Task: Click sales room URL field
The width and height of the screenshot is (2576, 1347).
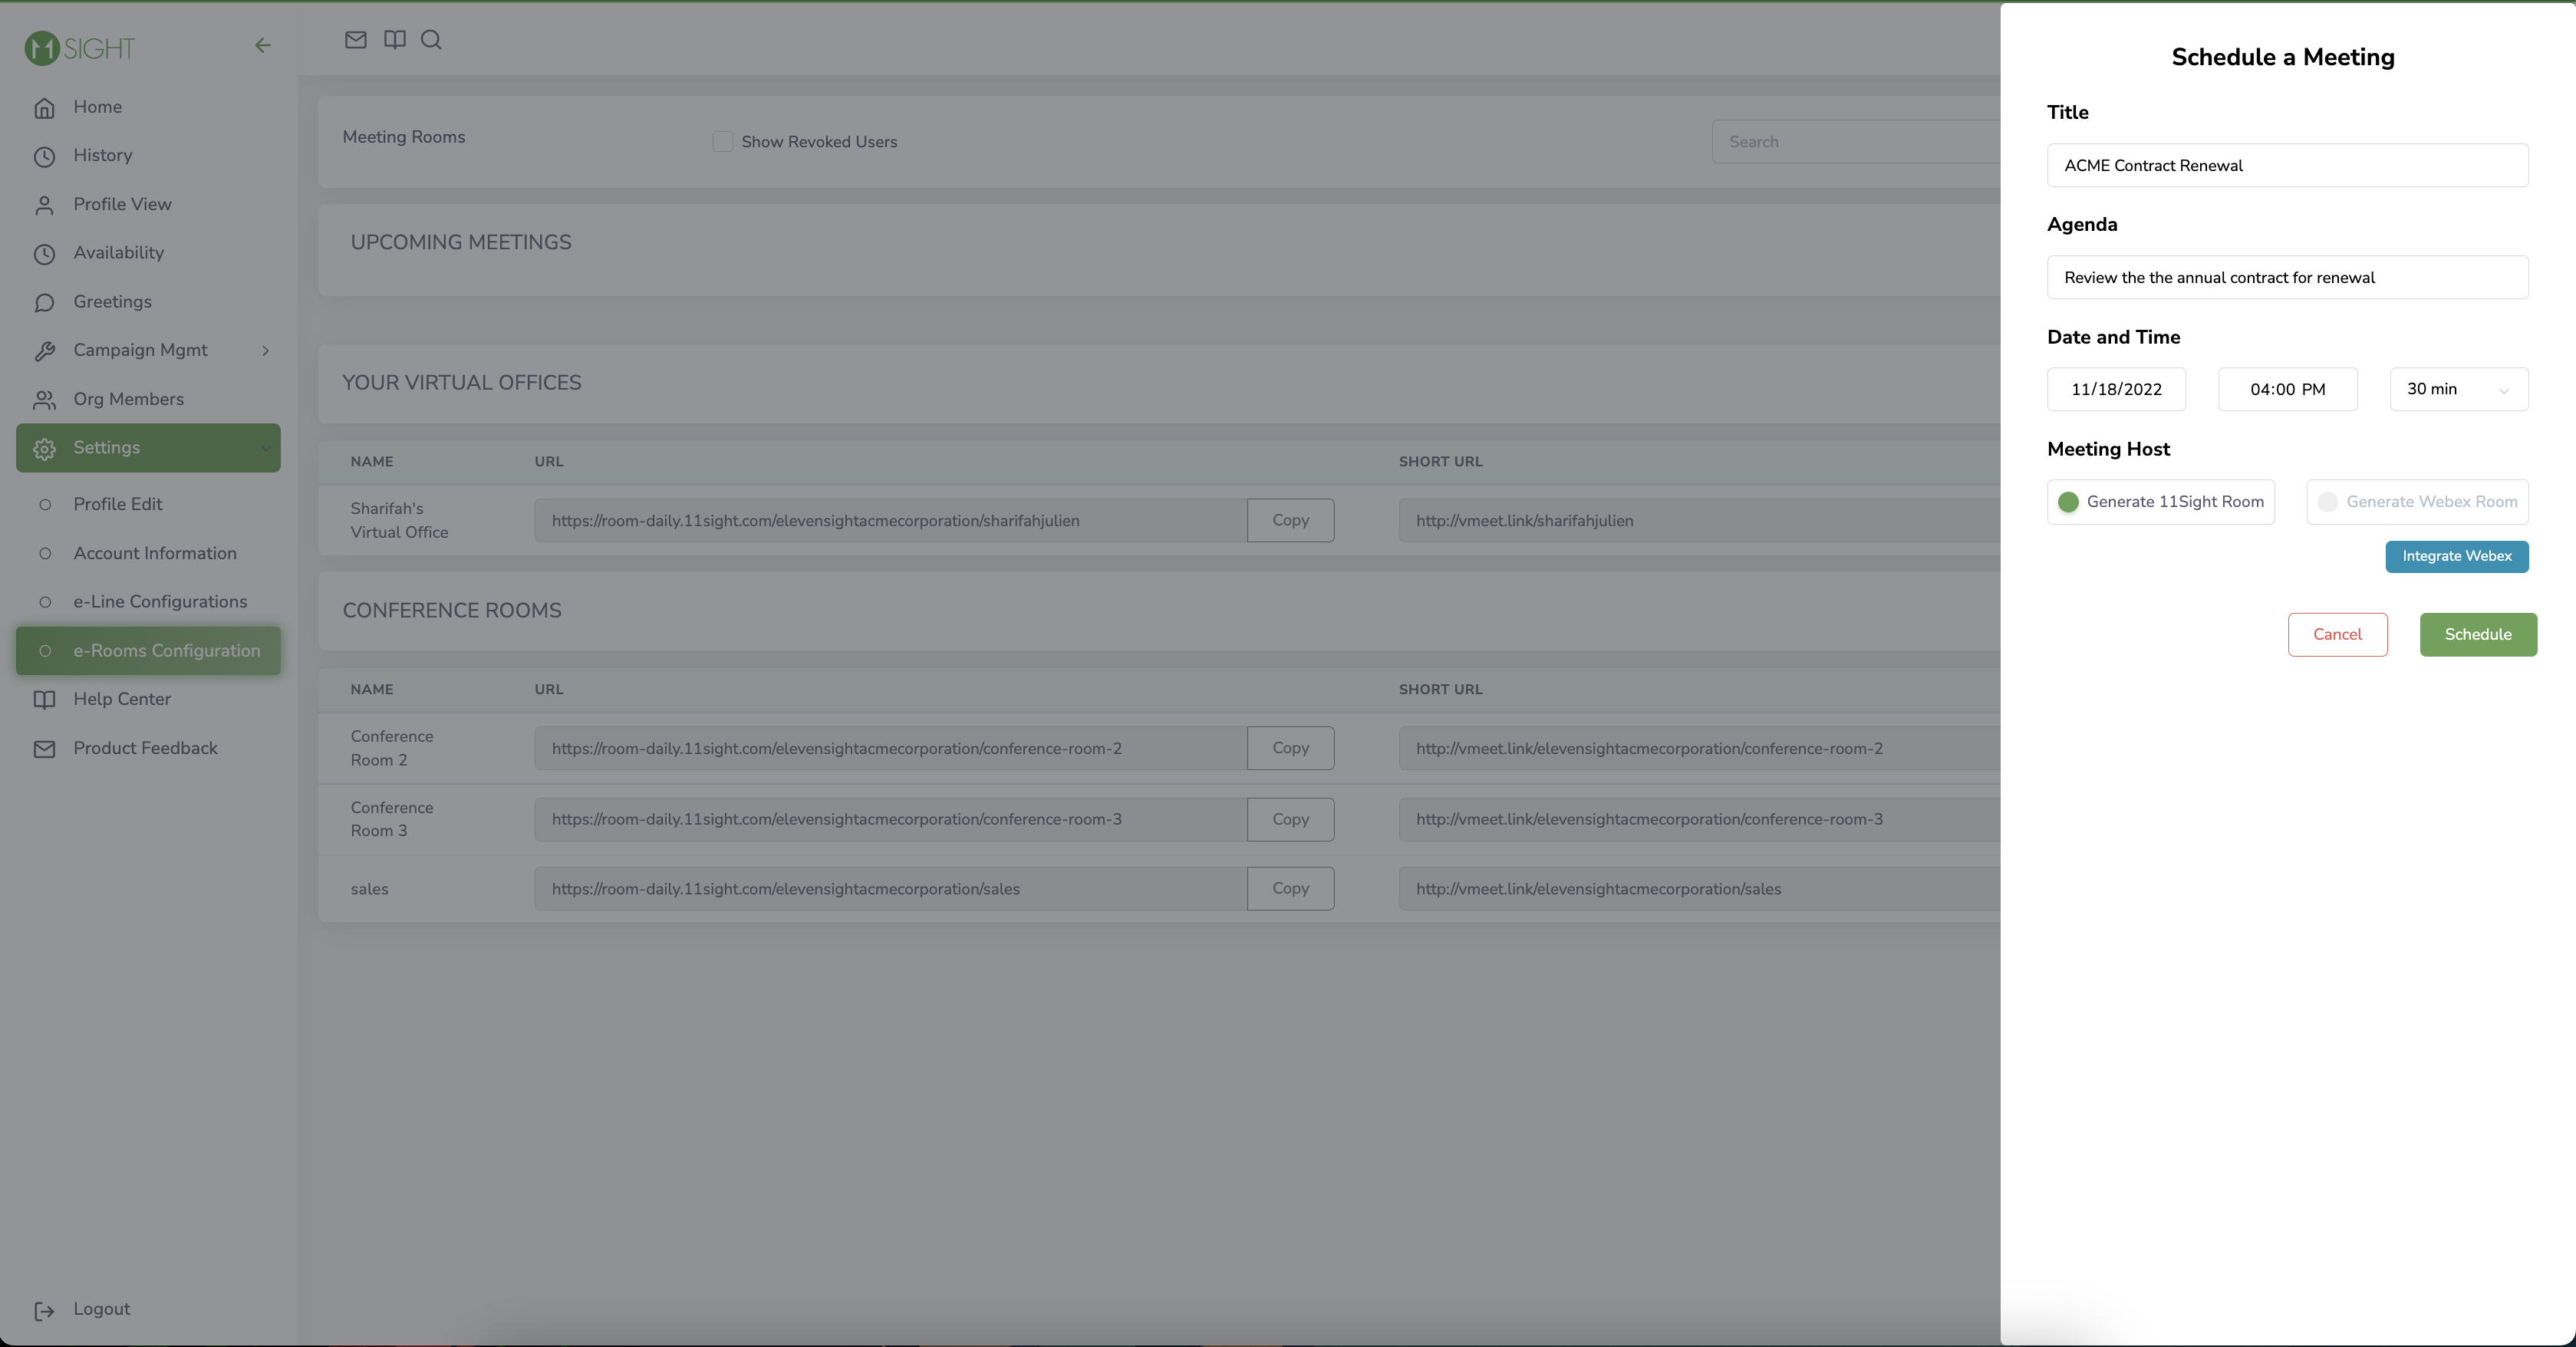Action: (x=890, y=888)
